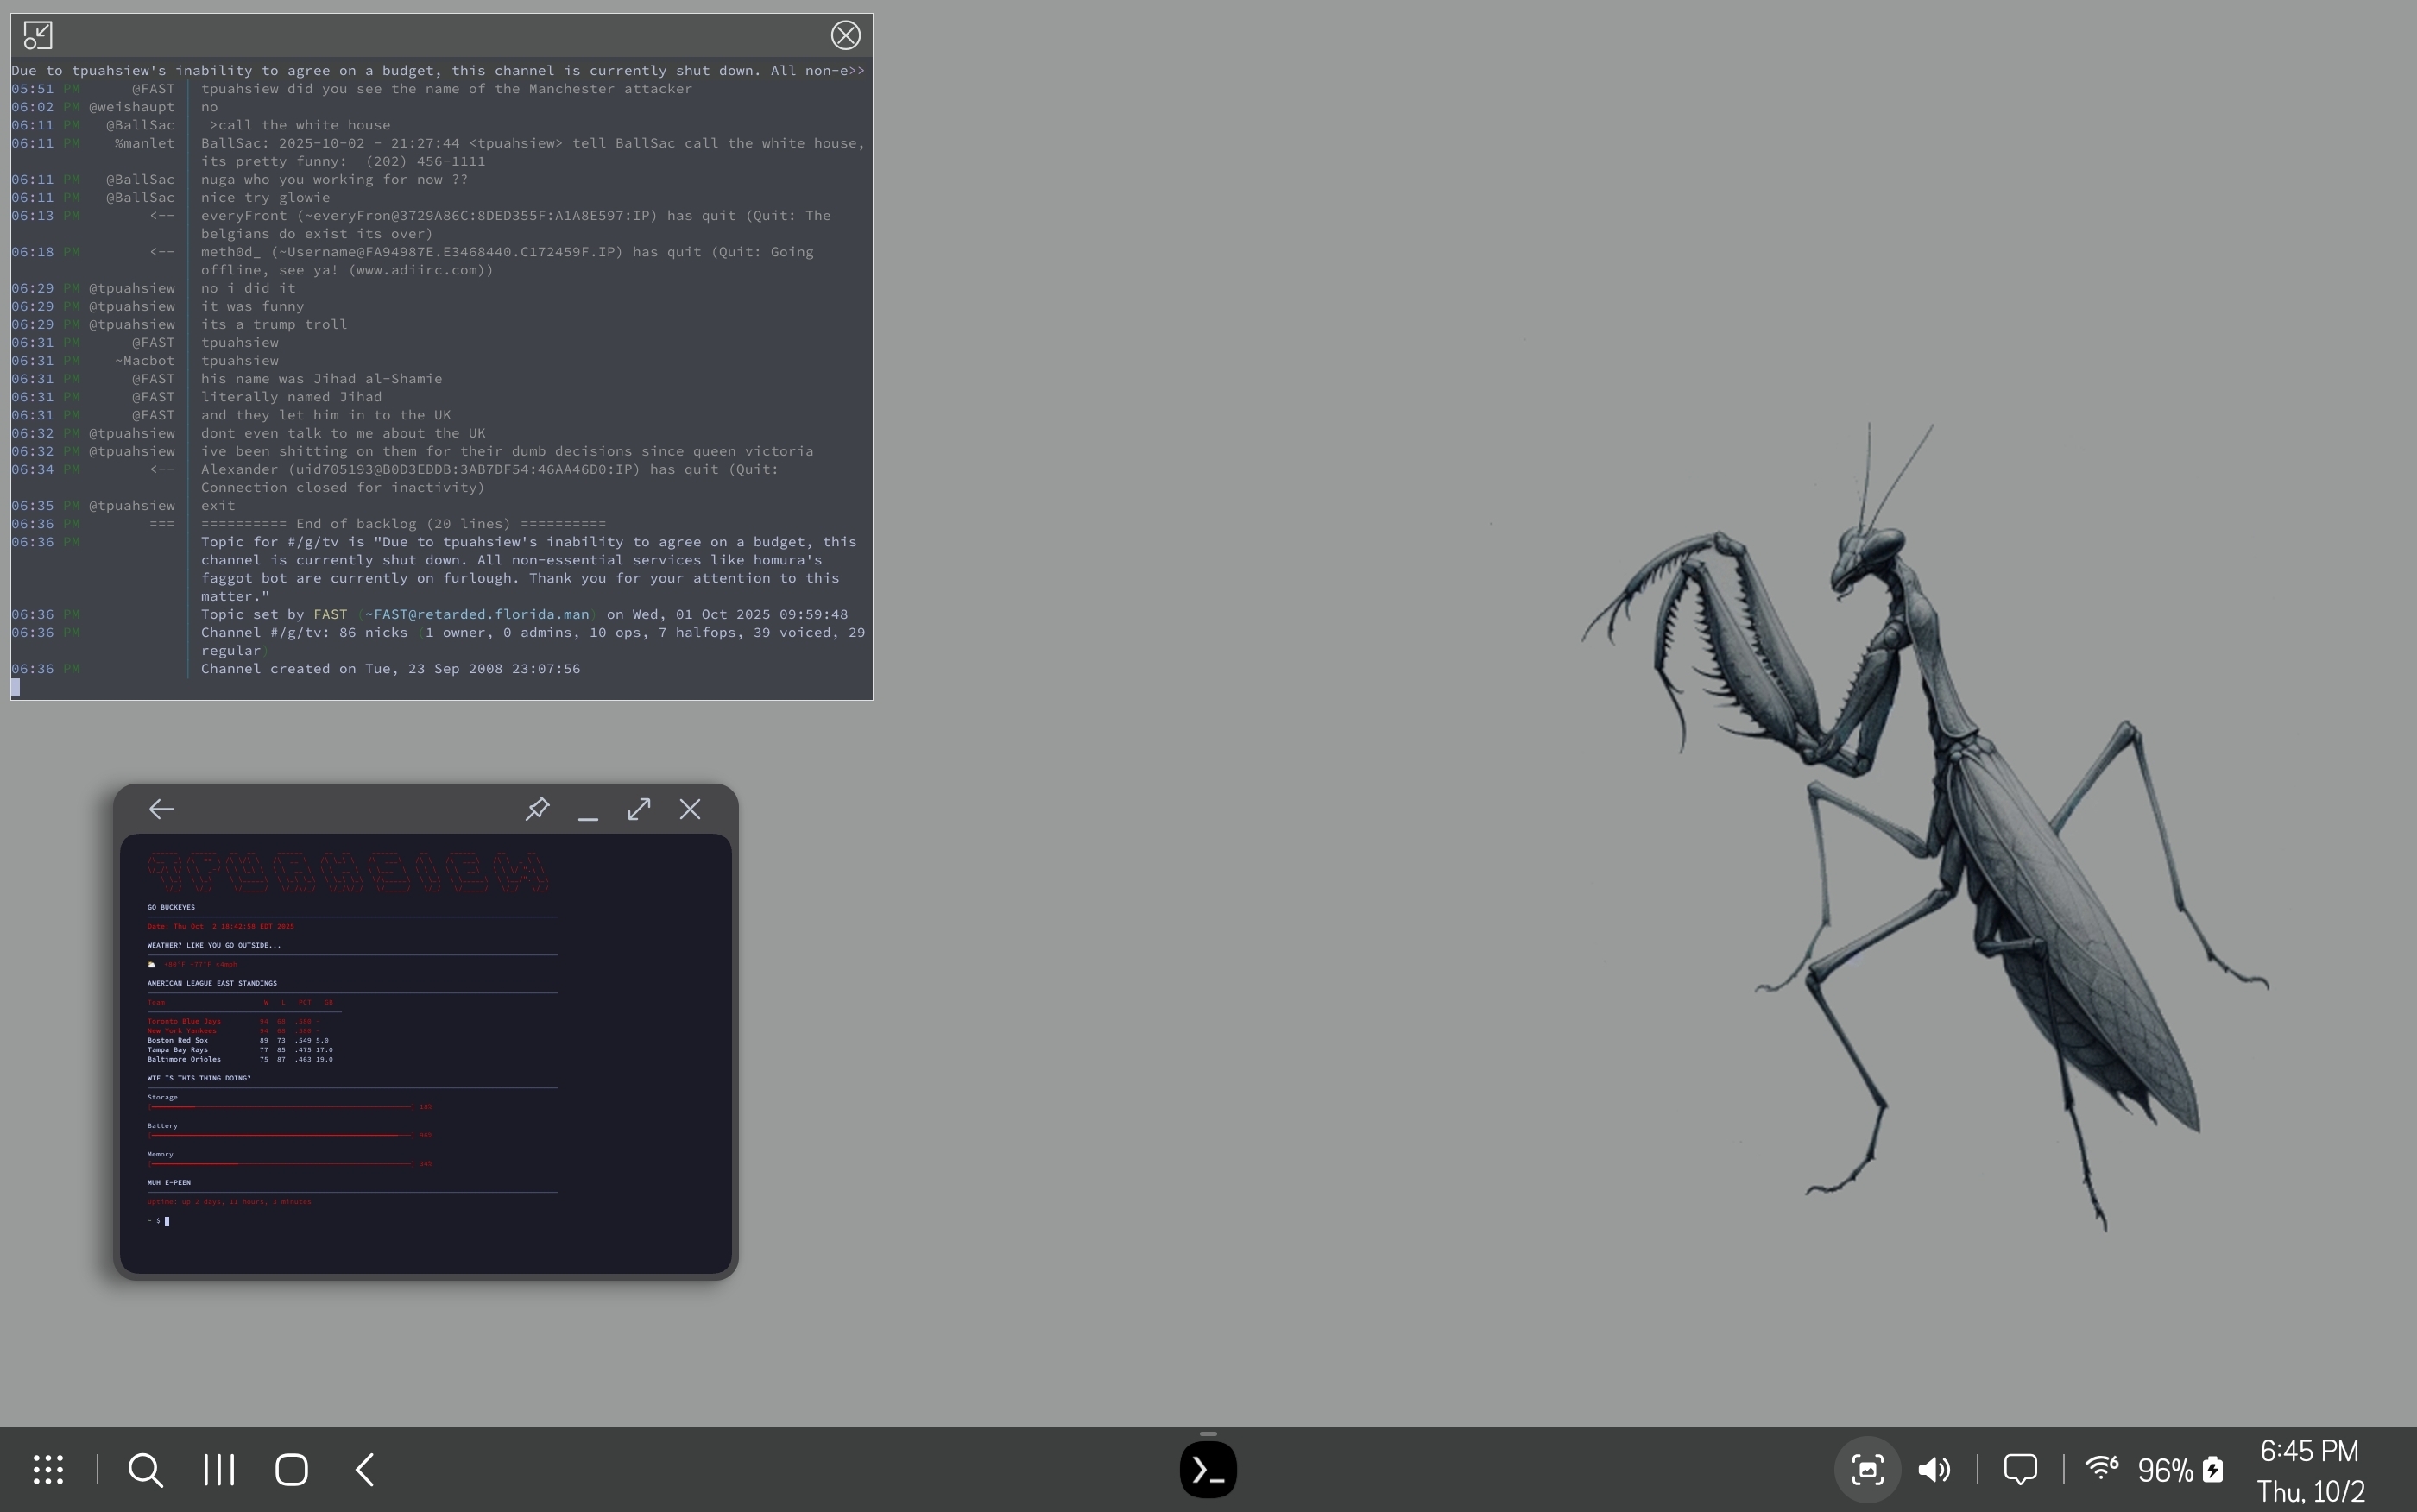Open the app drawer grid icon
2417x1512 pixels.
(48, 1469)
